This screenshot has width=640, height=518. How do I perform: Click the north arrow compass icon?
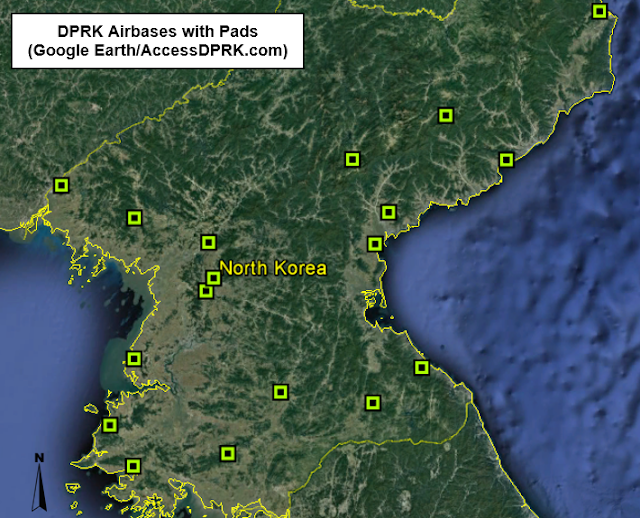(x=39, y=482)
